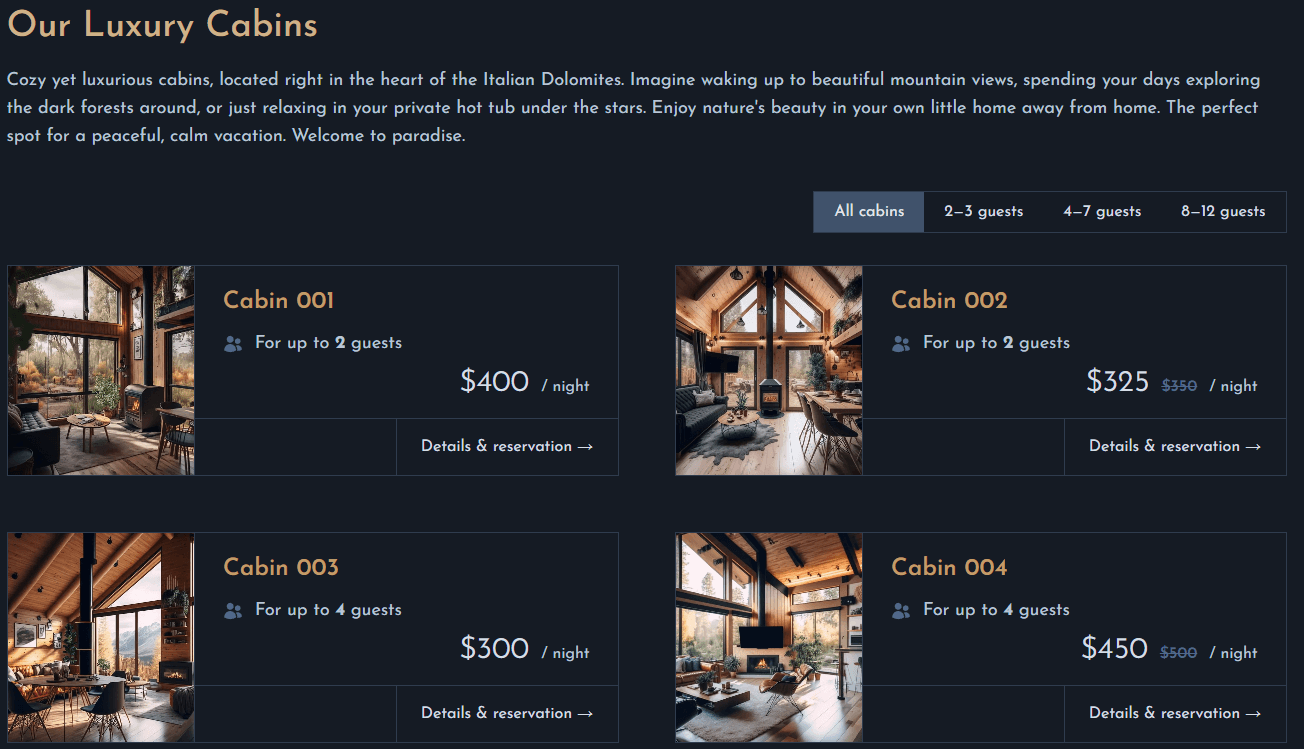Switch to the 8–12 guests filter
1304x749 pixels.
[1223, 212]
